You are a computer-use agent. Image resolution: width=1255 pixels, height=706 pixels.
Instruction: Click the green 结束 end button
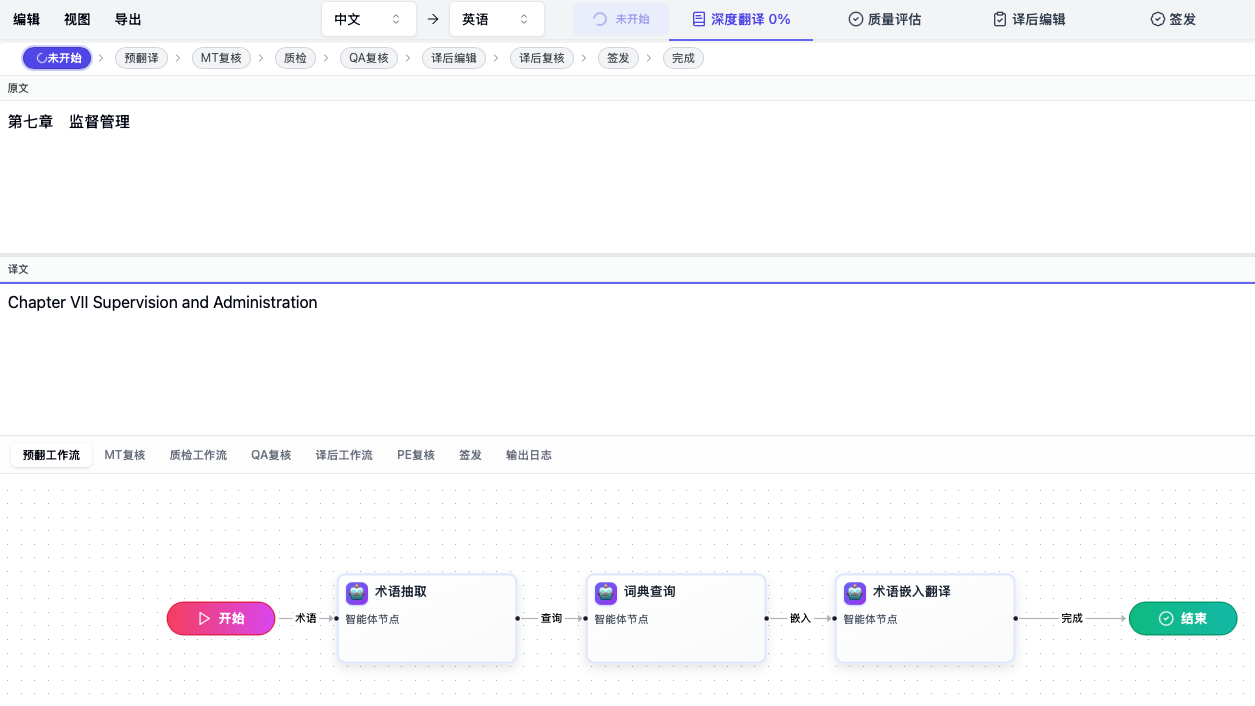pos(1183,619)
